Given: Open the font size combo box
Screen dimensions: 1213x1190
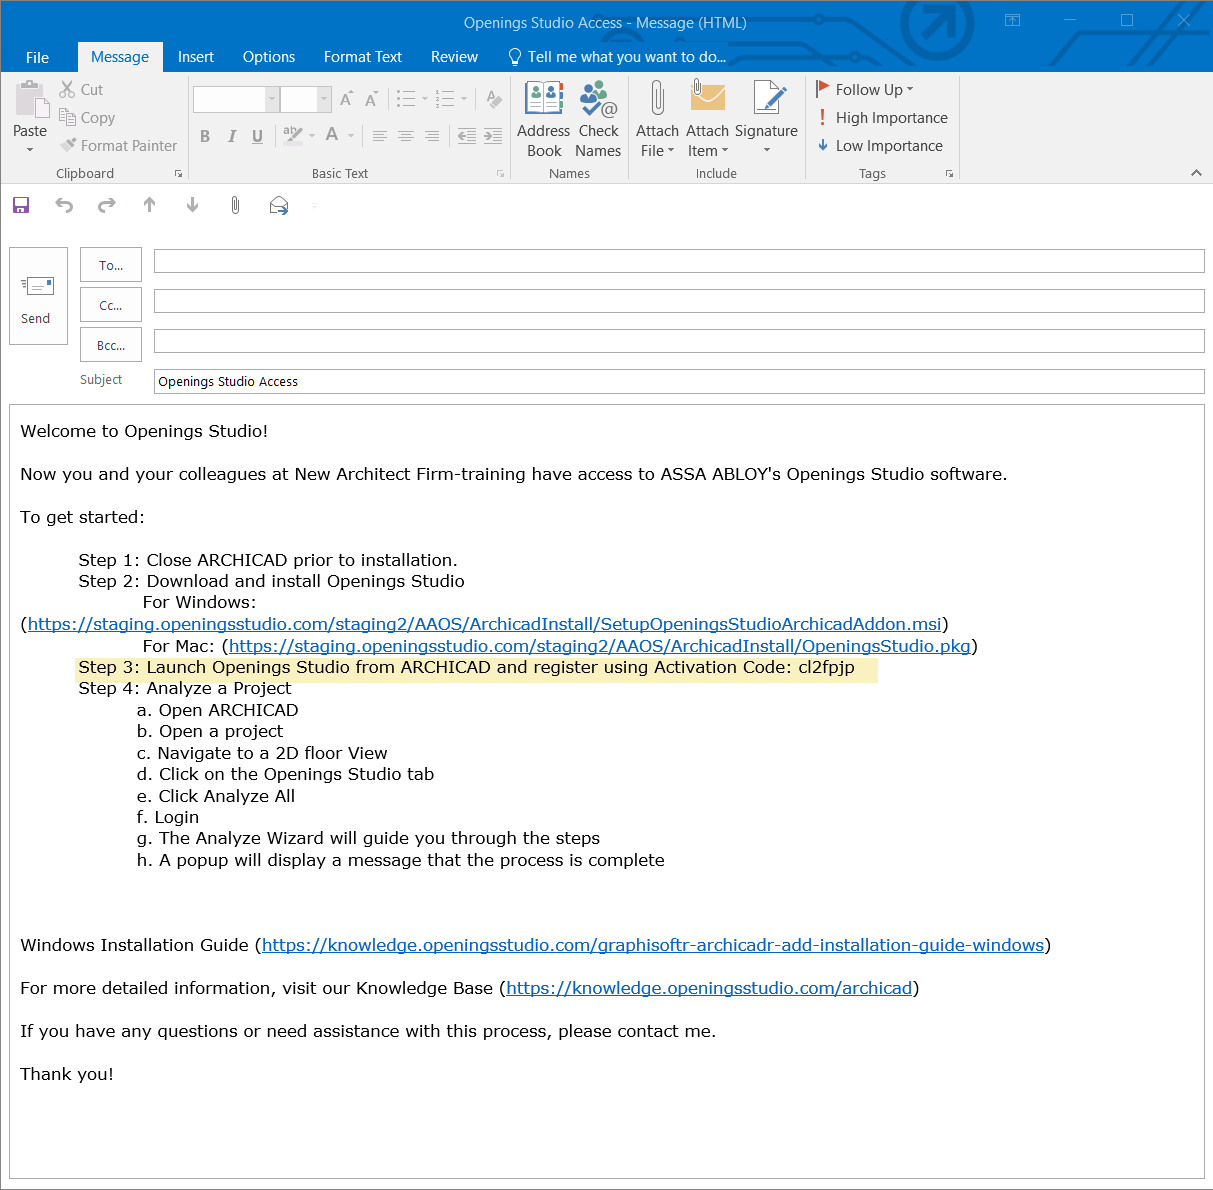Looking at the screenshot, I should [305, 99].
